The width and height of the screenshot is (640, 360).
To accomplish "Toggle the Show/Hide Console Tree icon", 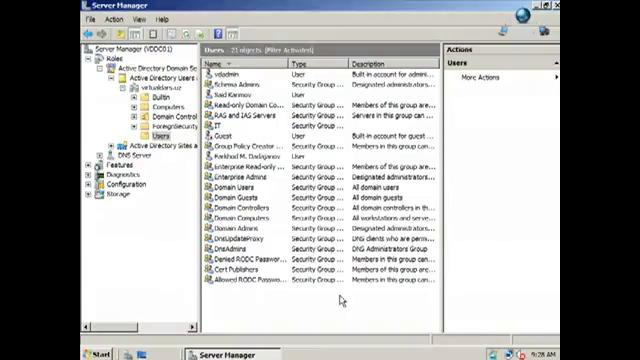I will coord(135,34).
